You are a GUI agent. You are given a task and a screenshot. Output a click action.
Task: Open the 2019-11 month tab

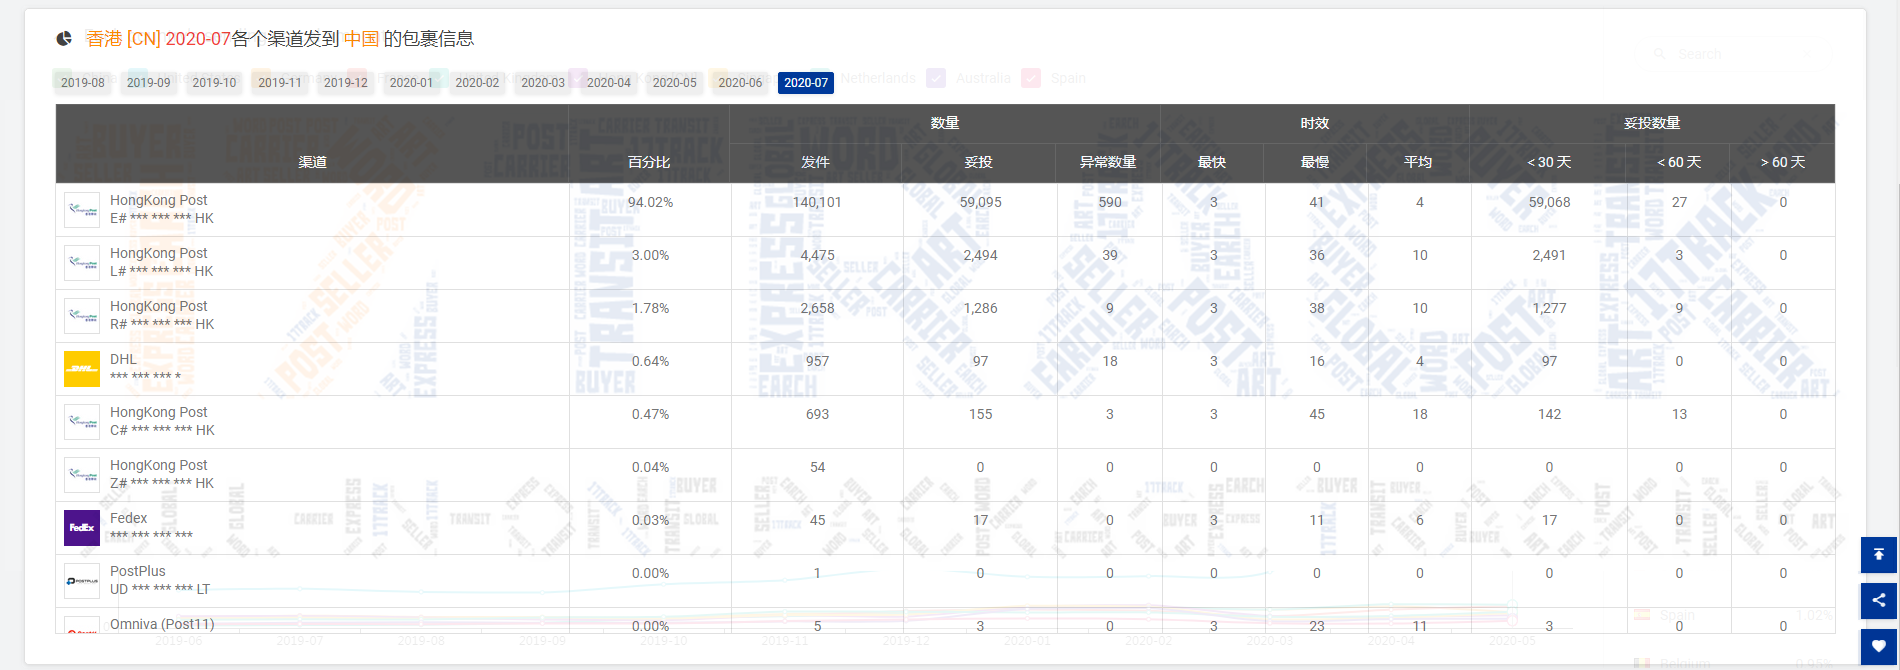280,83
